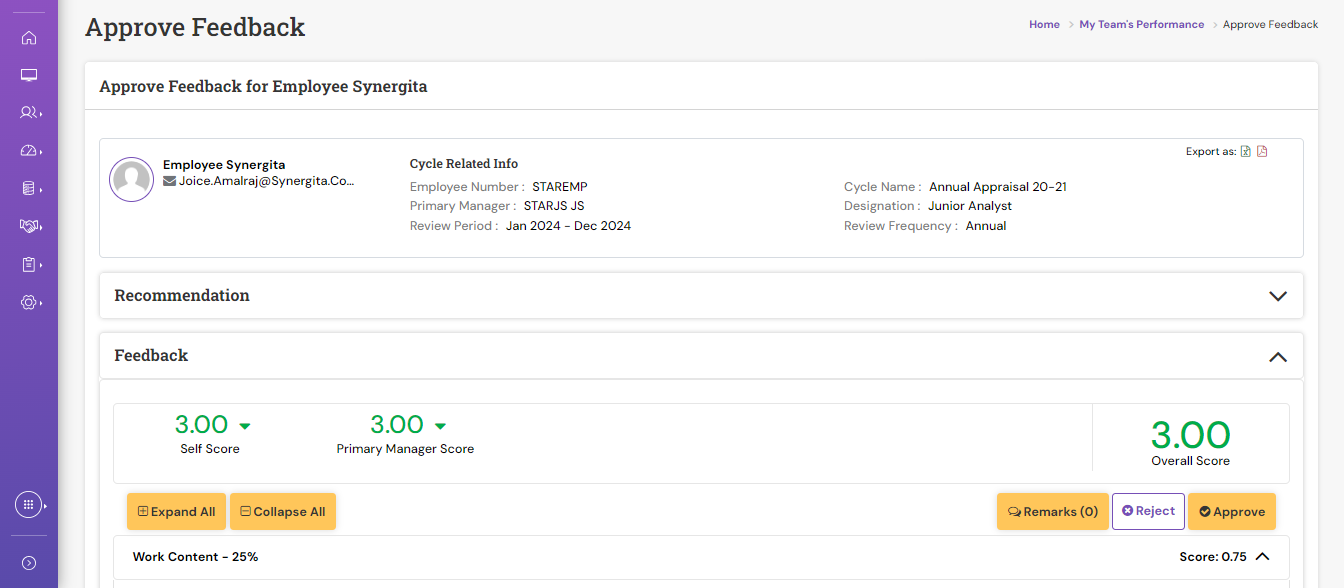Click the Feedback section heading
The height and width of the screenshot is (588, 1344).
(151, 355)
